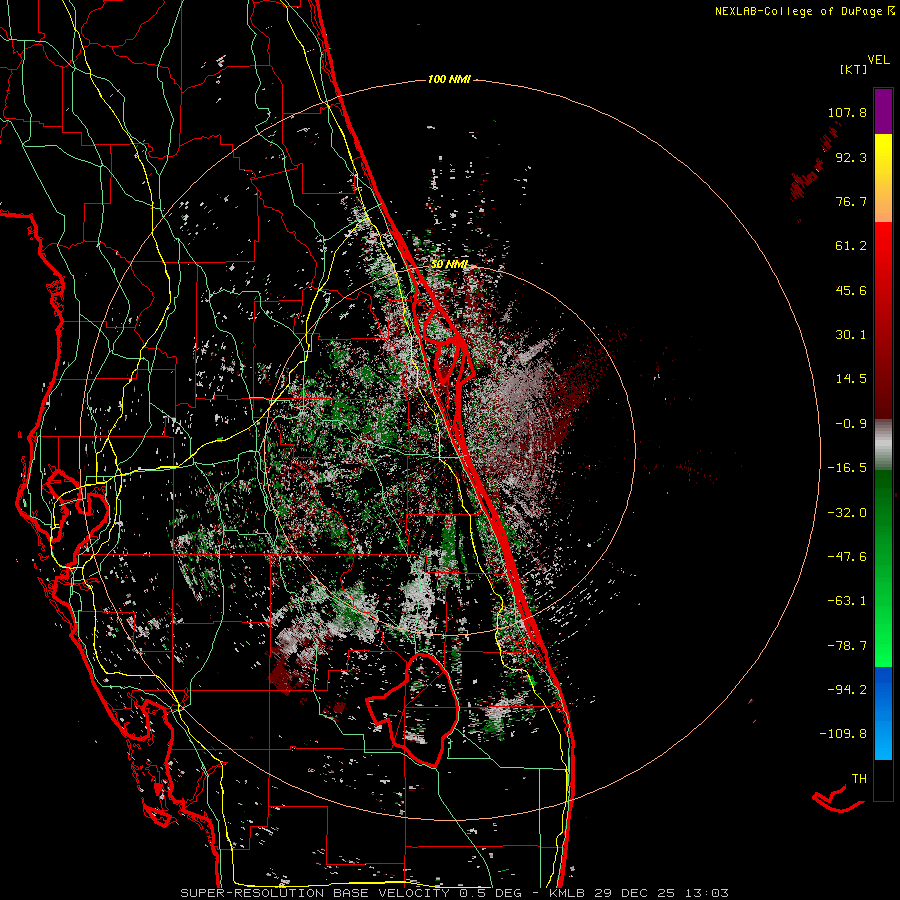Click the -94.2 value on the velocity scale
The width and height of the screenshot is (900, 900).
click(847, 690)
